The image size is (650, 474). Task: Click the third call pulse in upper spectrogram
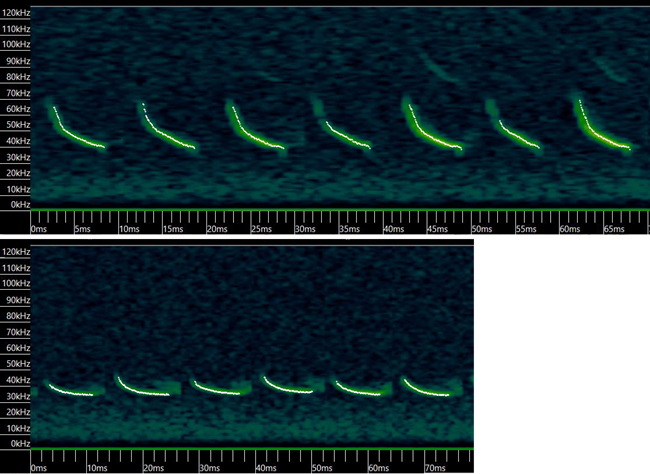(252, 135)
